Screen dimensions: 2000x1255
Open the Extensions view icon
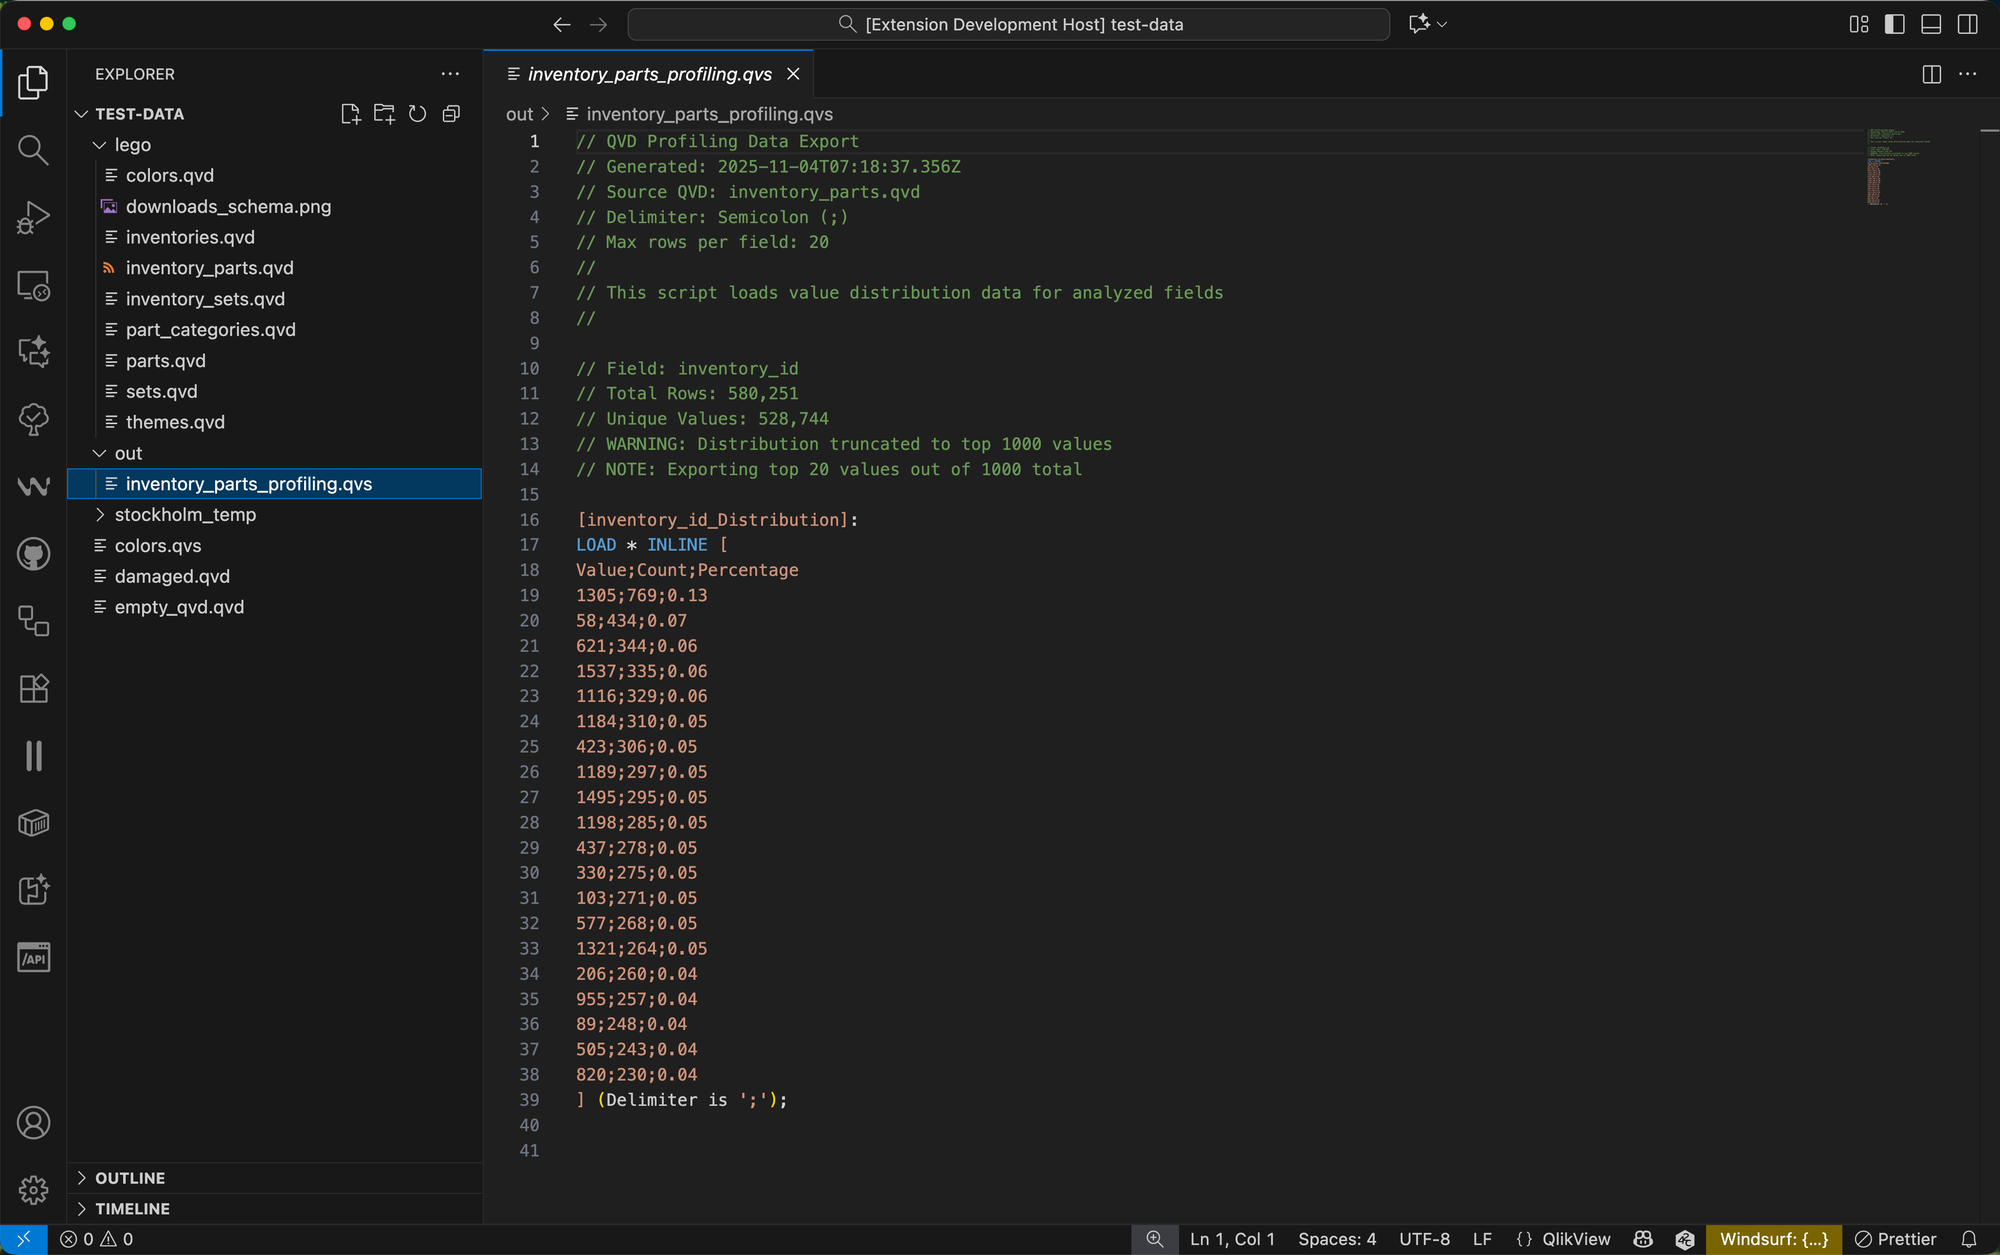33,688
